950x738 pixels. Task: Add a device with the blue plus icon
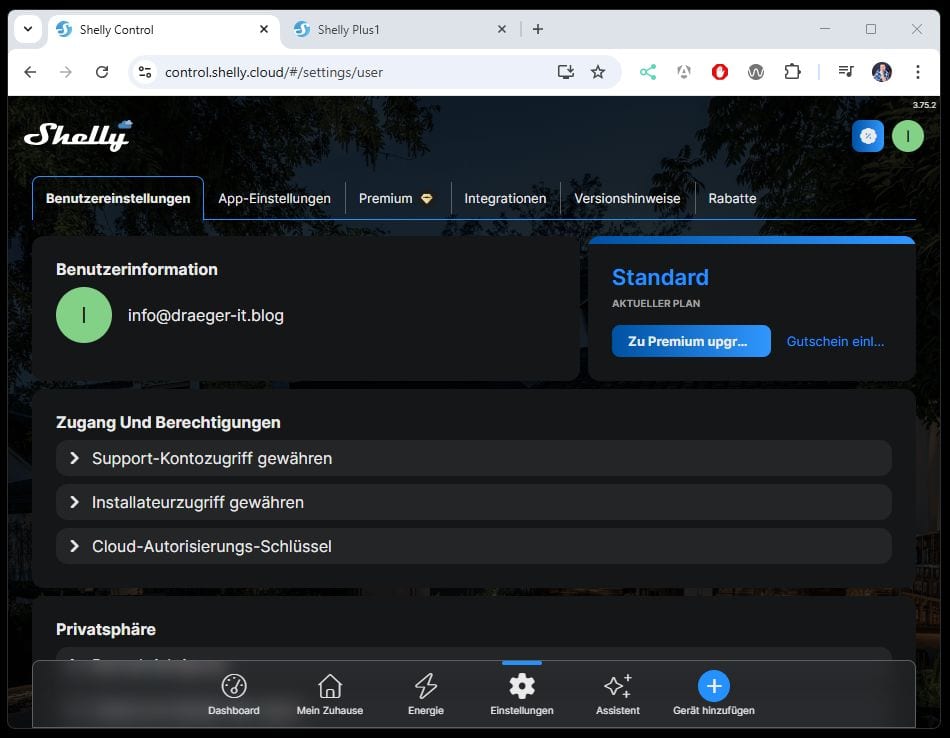(712, 687)
